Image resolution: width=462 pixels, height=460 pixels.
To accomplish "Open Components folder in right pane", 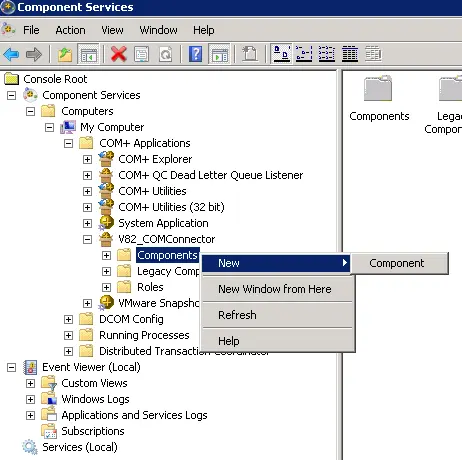I will click(x=379, y=99).
